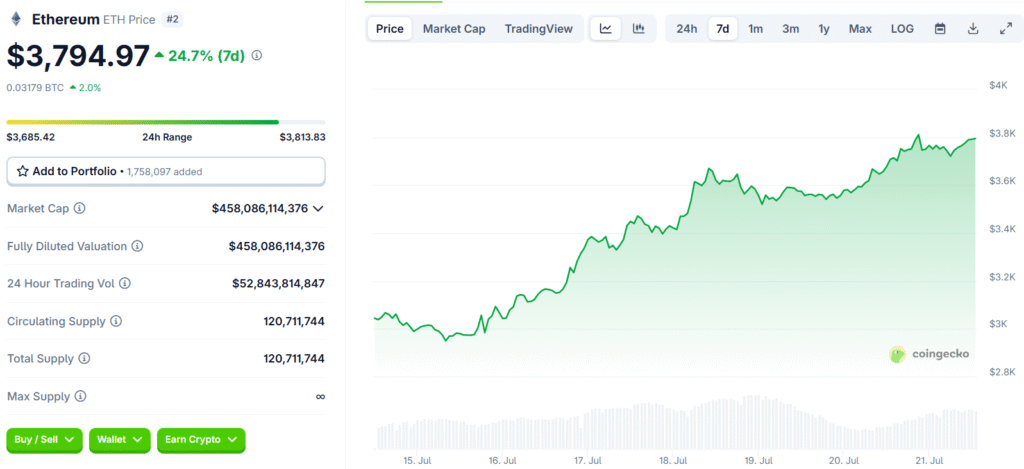Switch to the line chart view icon
The width and height of the screenshot is (1024, 469).
coord(606,29)
